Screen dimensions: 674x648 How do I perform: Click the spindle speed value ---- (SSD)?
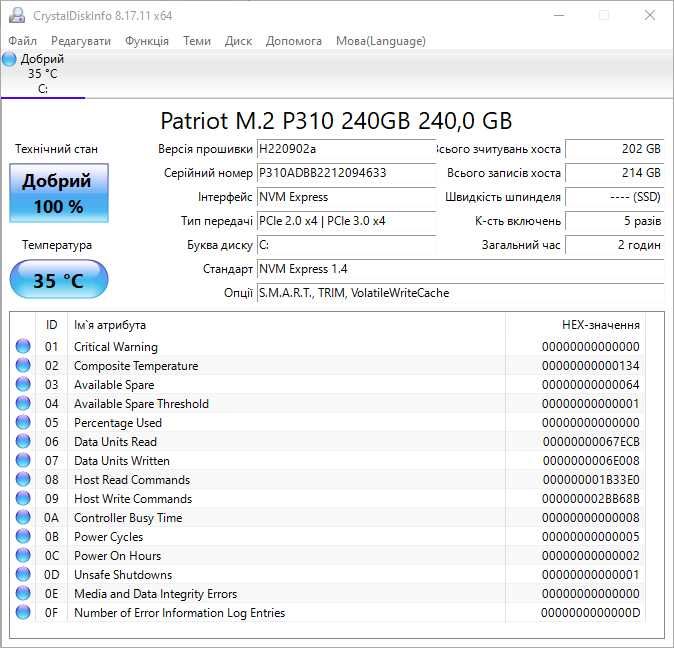615,197
